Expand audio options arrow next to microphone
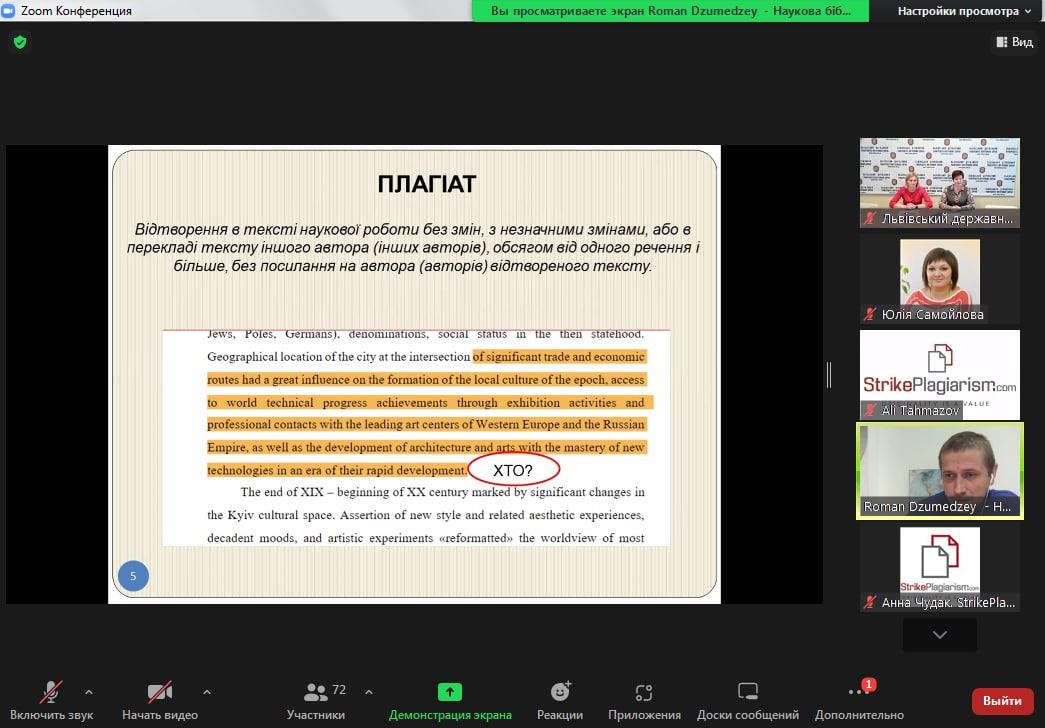This screenshot has height=728, width=1045. click(89, 691)
